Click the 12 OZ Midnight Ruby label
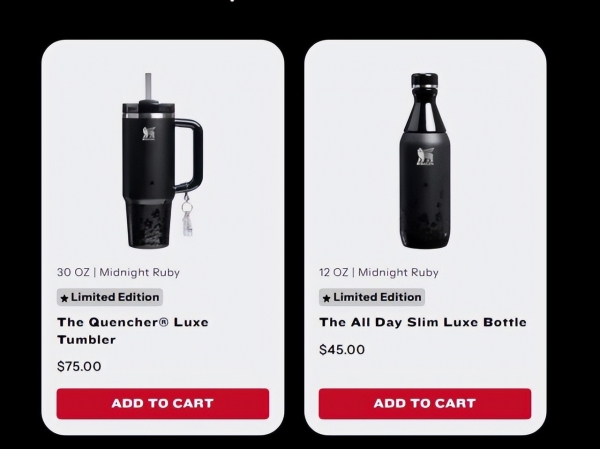 pyautogui.click(x=379, y=273)
